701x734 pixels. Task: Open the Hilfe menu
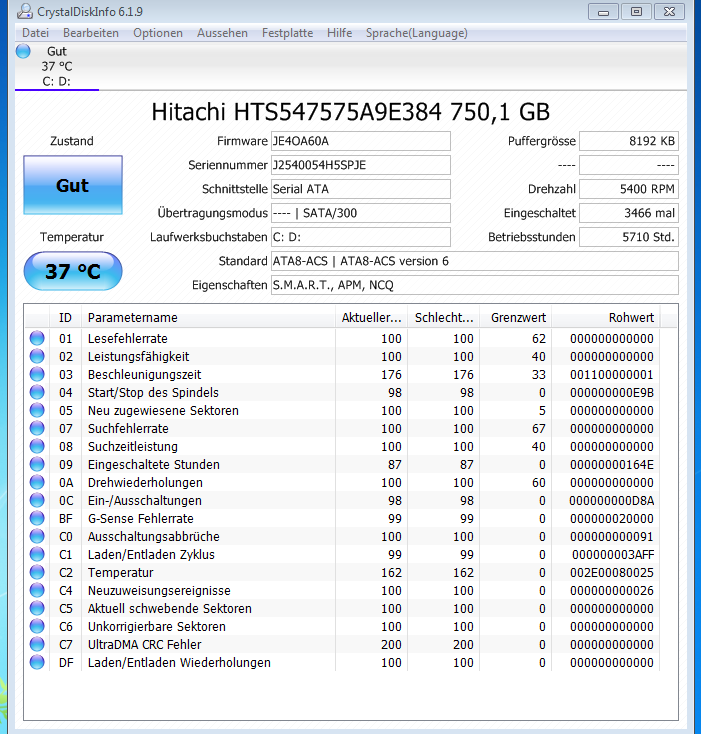point(339,33)
